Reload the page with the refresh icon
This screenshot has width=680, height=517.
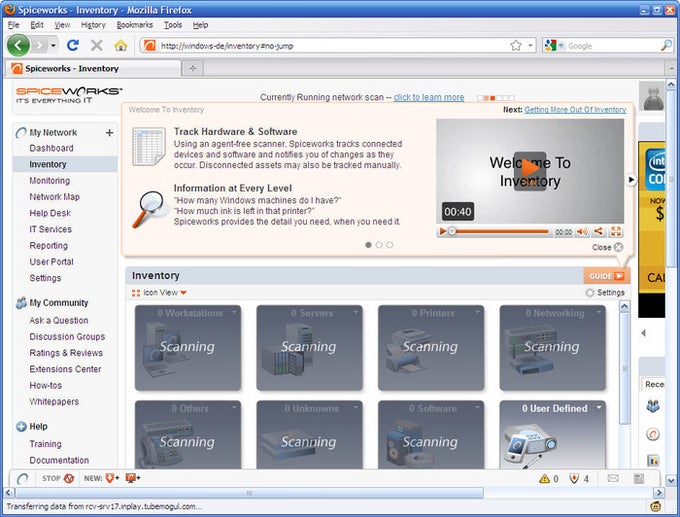(73, 45)
